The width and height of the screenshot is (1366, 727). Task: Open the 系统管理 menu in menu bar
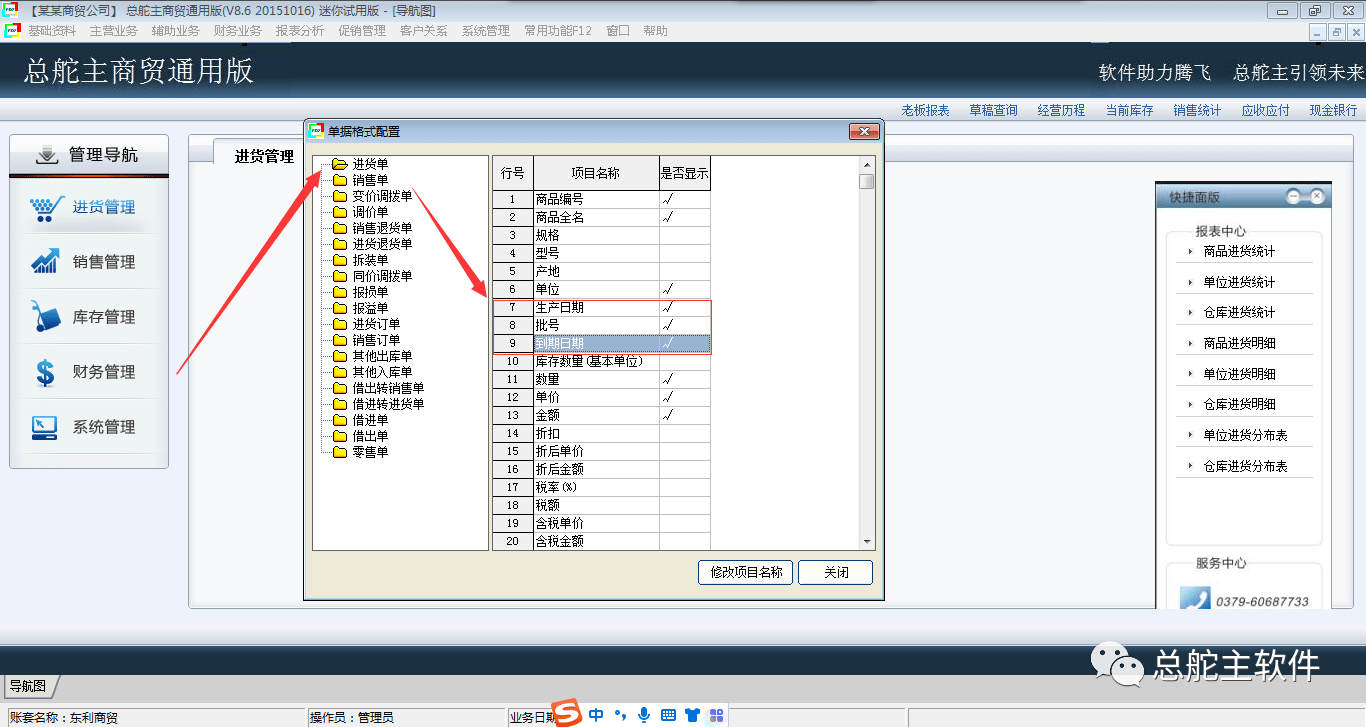[x=486, y=31]
